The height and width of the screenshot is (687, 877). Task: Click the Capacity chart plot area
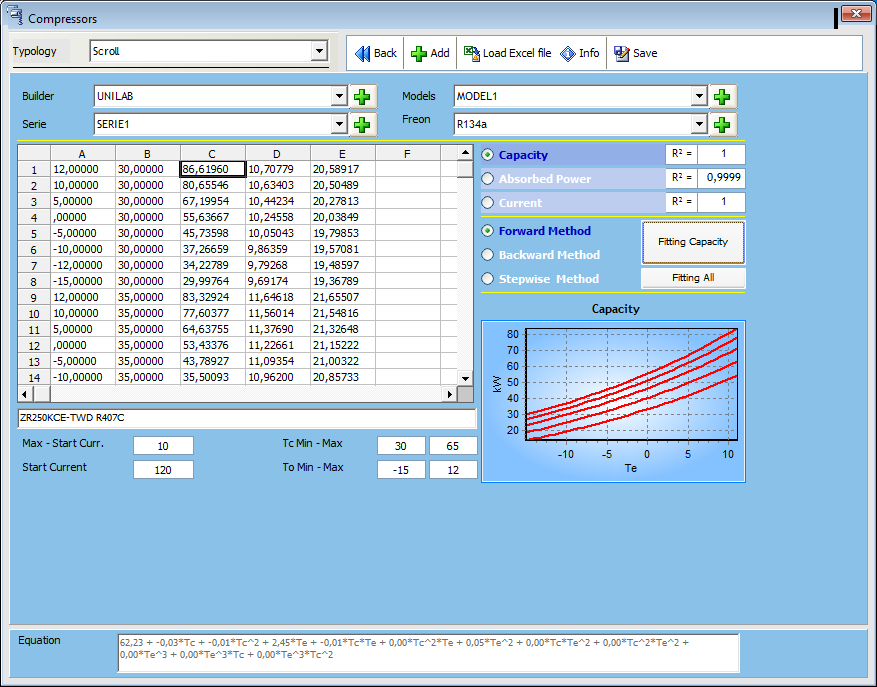click(631, 384)
